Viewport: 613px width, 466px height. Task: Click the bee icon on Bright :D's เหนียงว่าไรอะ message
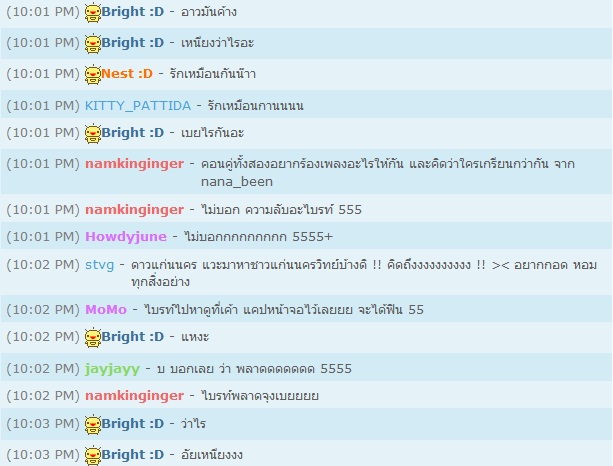(x=93, y=43)
